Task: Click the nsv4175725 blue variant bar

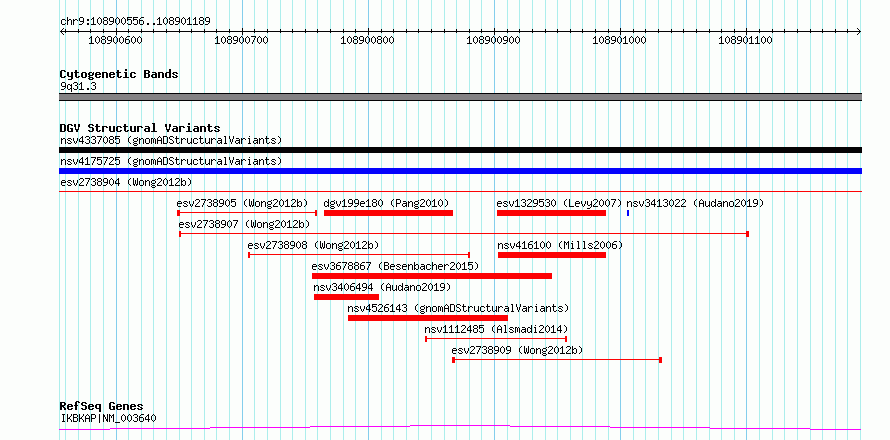Action: [x=460, y=171]
